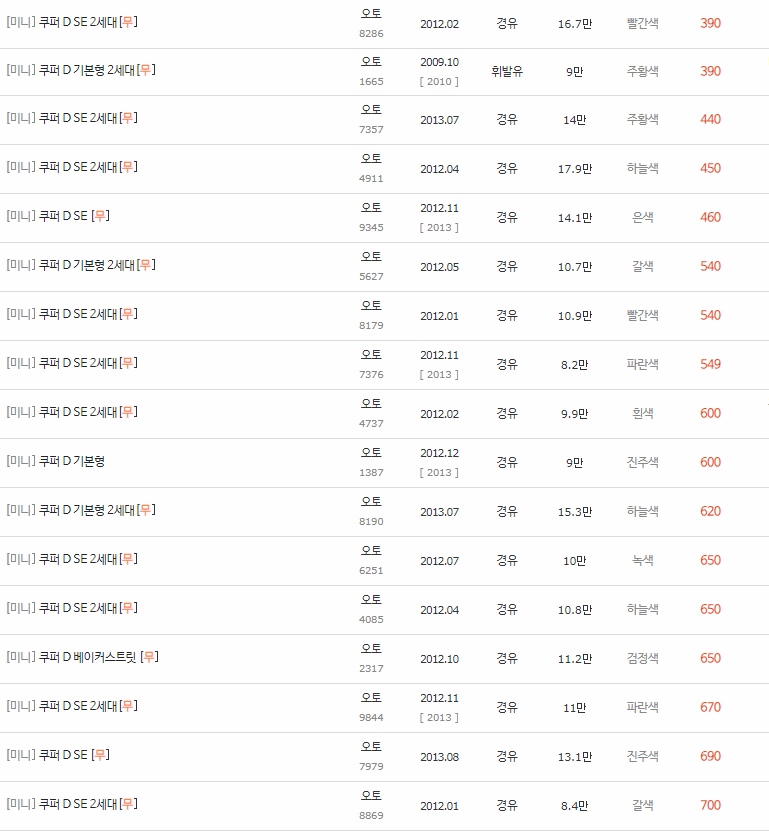Select the 쿠퍼 D 베이커스트릿 listing
This screenshot has width=769, height=831.
(x=78, y=657)
